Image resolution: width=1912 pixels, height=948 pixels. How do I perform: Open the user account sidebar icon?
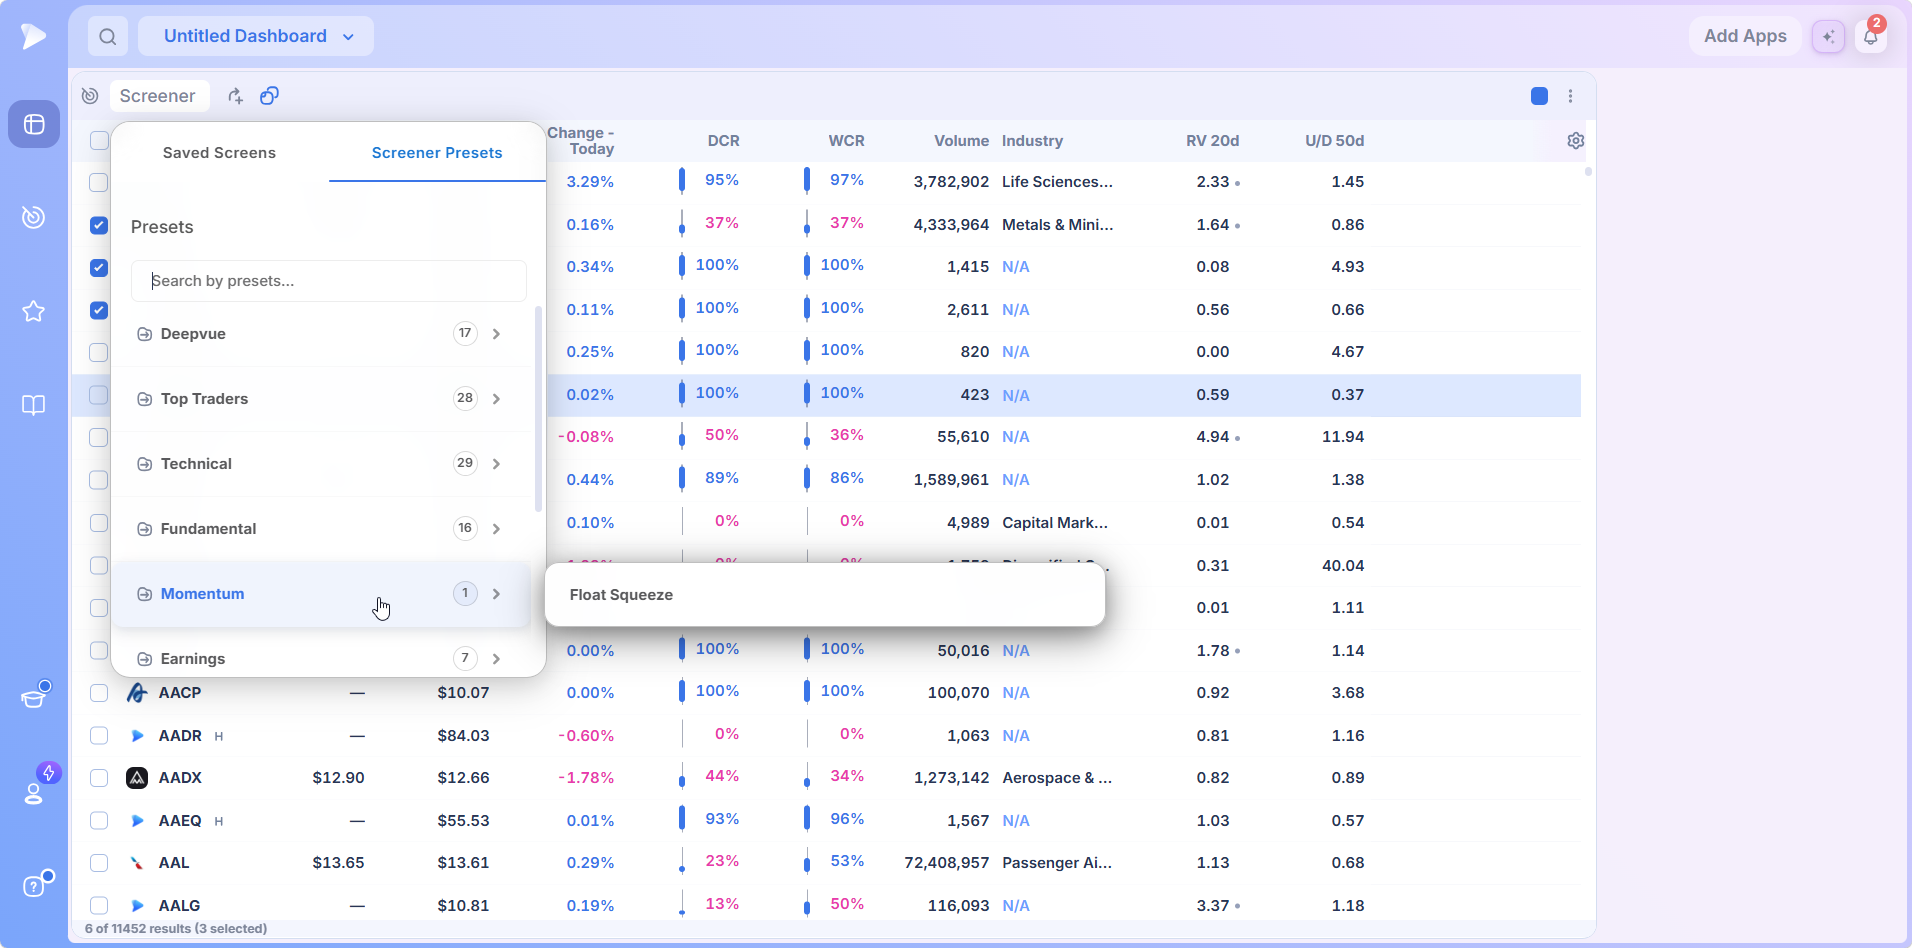point(34,792)
